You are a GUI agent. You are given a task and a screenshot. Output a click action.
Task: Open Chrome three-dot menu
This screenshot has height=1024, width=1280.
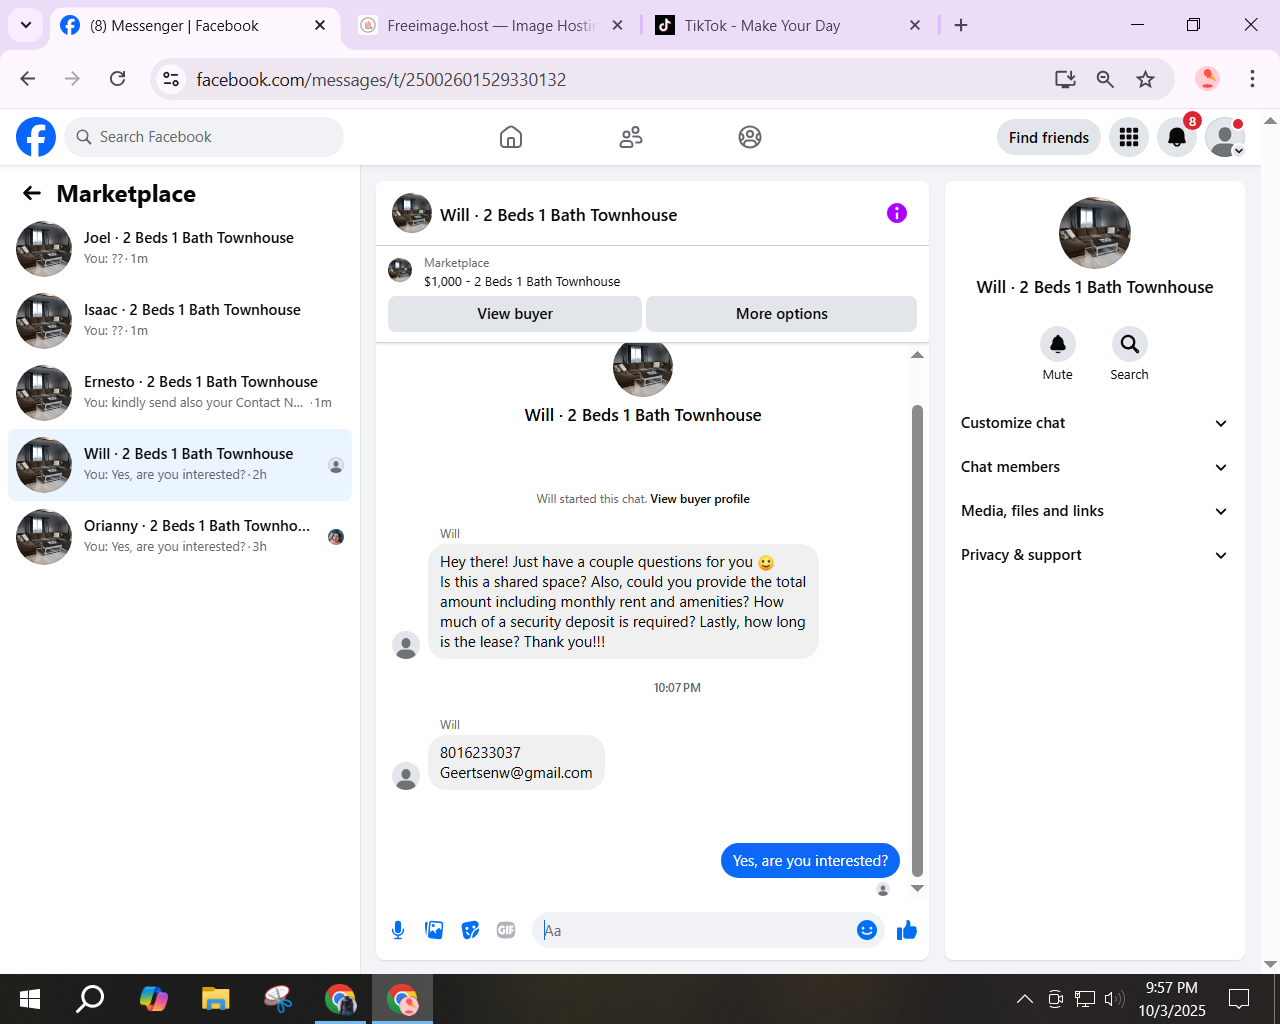(1252, 79)
